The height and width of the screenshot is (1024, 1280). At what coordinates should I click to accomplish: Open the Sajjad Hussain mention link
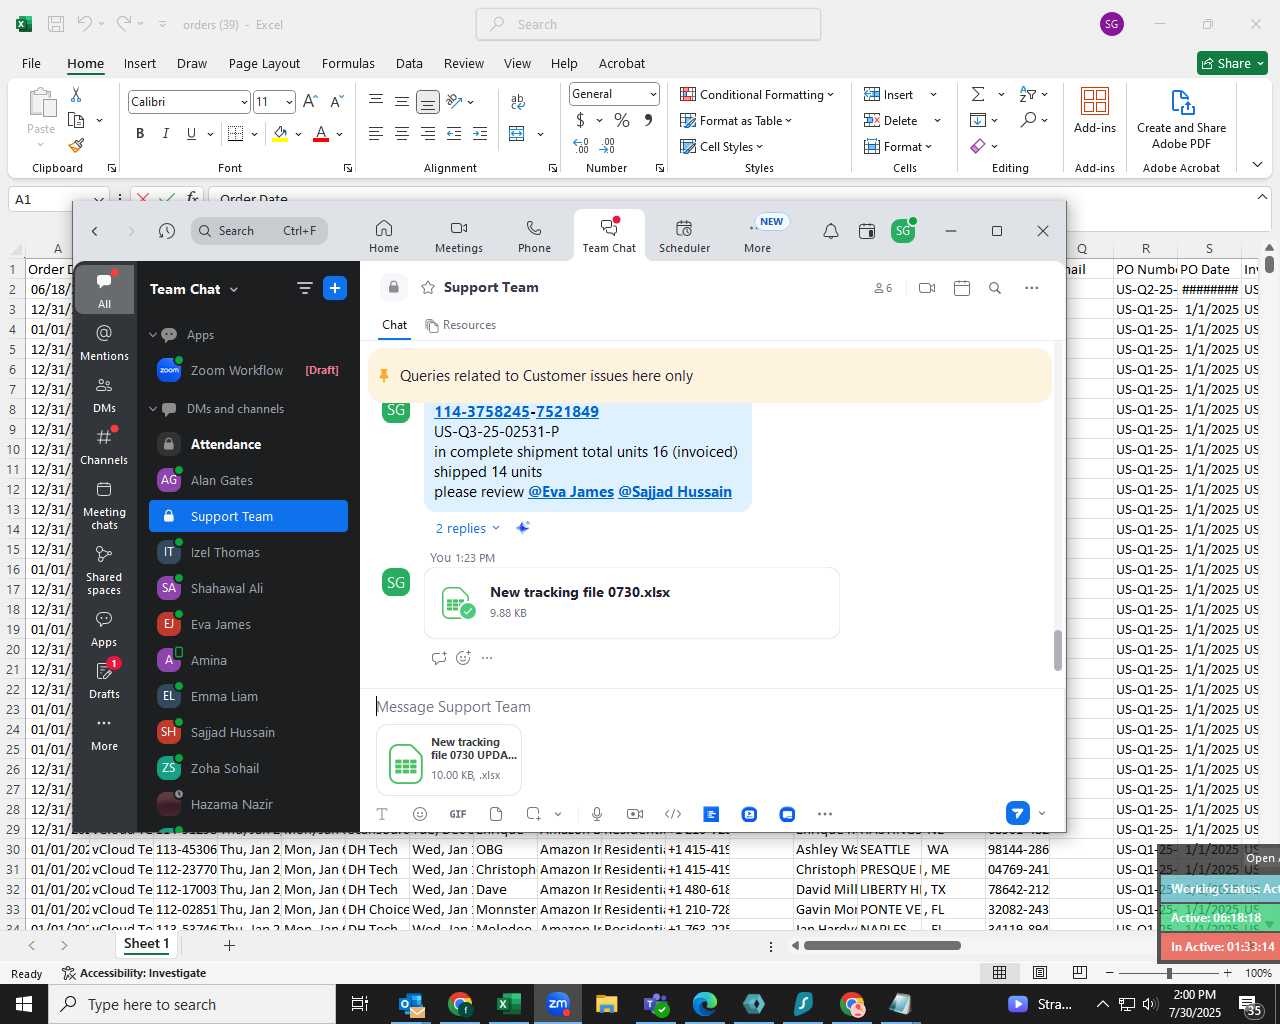click(x=675, y=492)
